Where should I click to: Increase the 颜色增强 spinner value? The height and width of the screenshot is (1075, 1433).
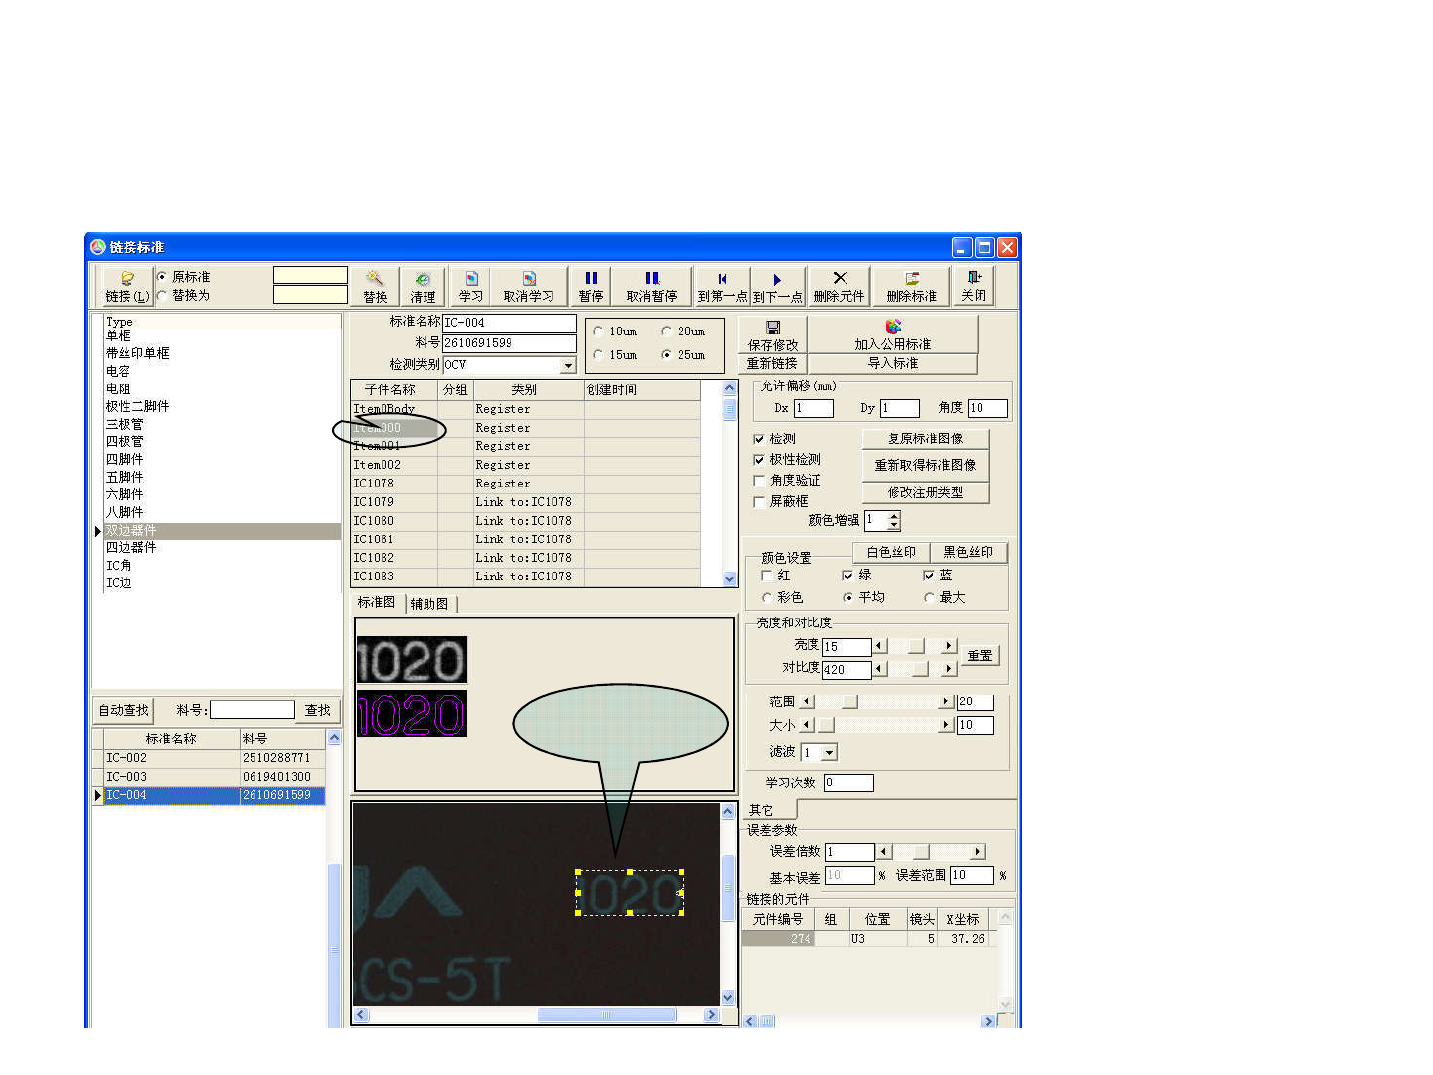894,516
